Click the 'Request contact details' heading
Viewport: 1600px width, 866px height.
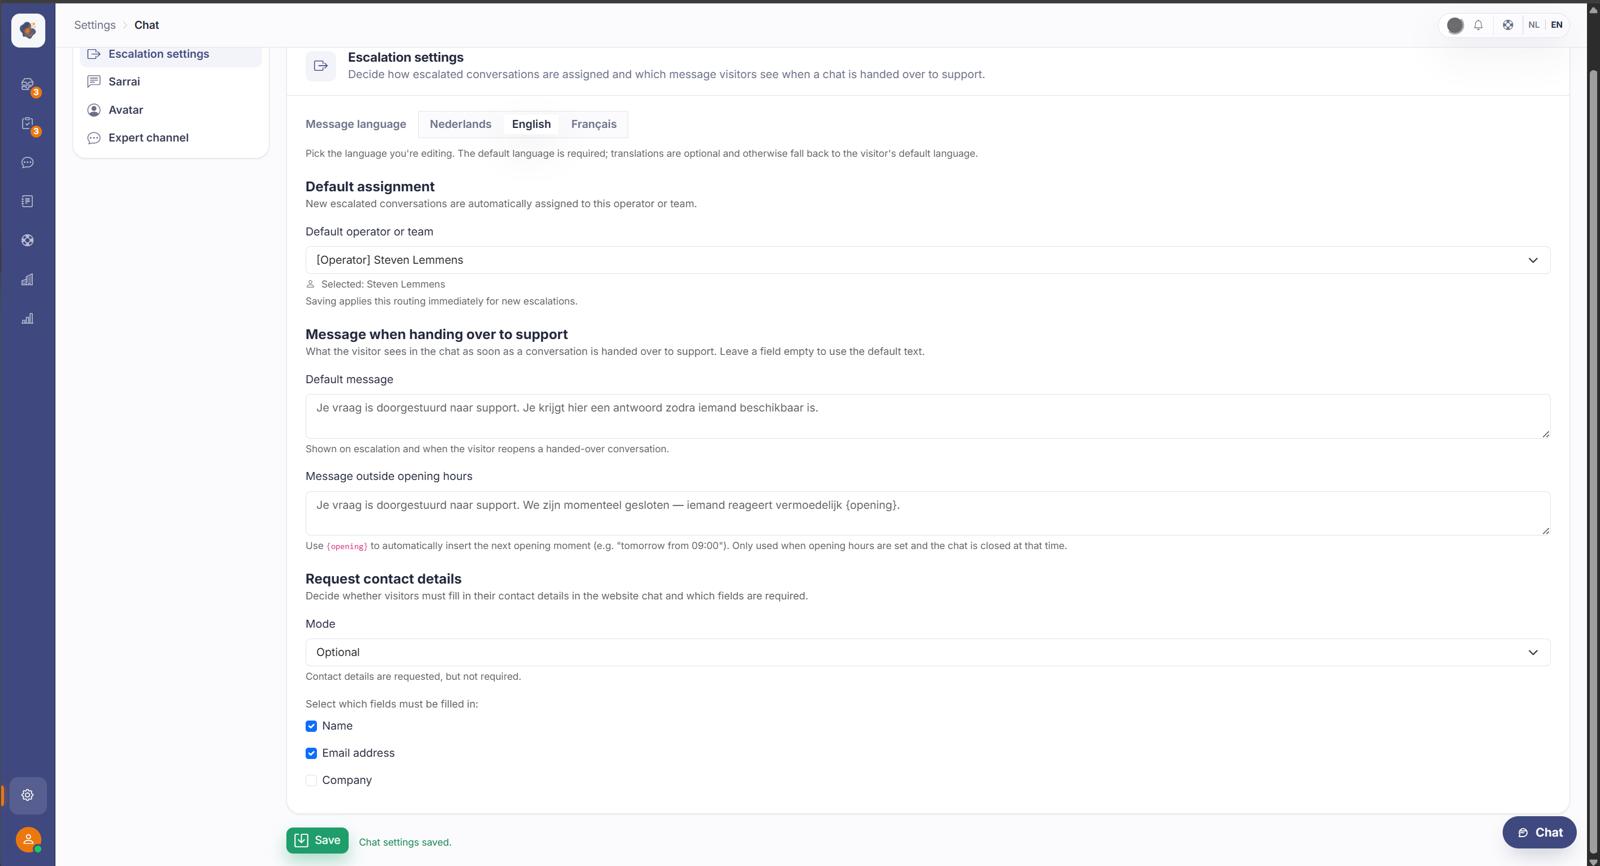tap(383, 579)
